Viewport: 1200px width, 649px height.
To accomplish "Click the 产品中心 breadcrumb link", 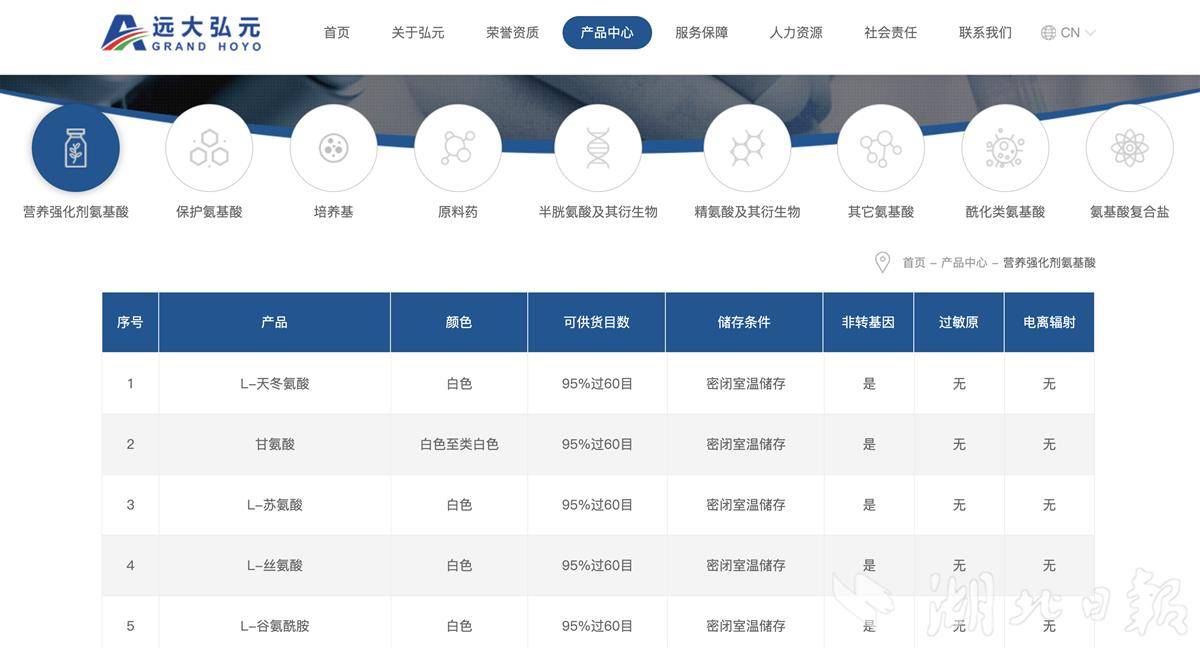I will point(963,263).
